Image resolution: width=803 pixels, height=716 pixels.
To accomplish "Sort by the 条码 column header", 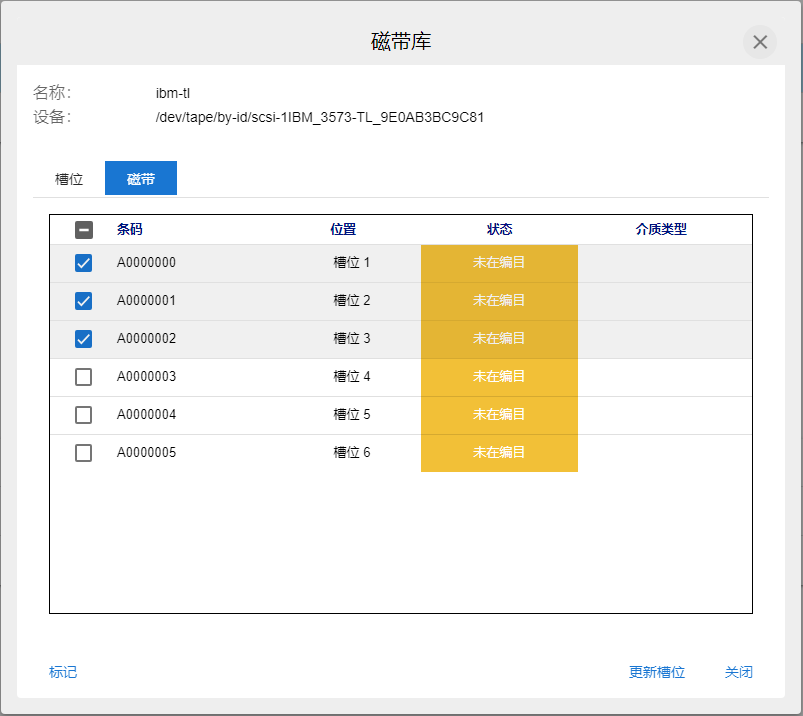I will (x=130, y=229).
